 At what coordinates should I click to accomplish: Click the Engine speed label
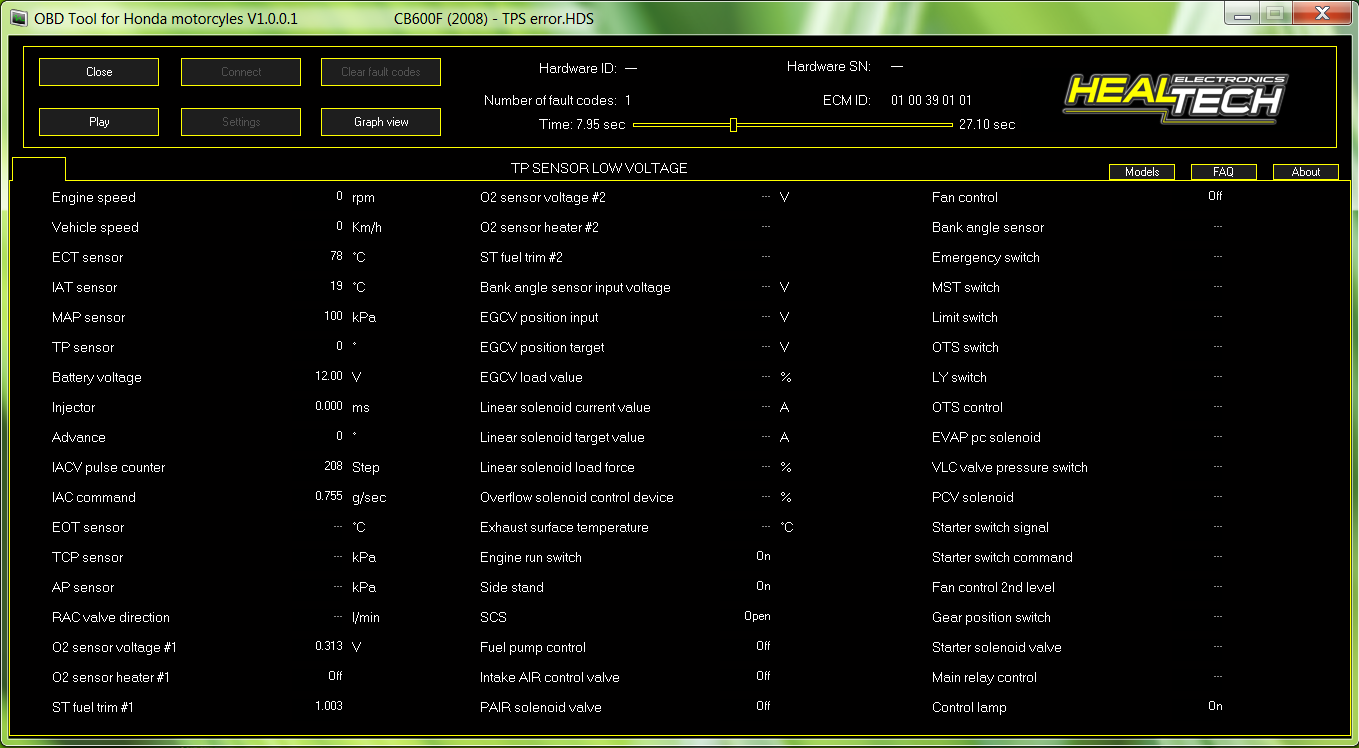pyautogui.click(x=94, y=197)
